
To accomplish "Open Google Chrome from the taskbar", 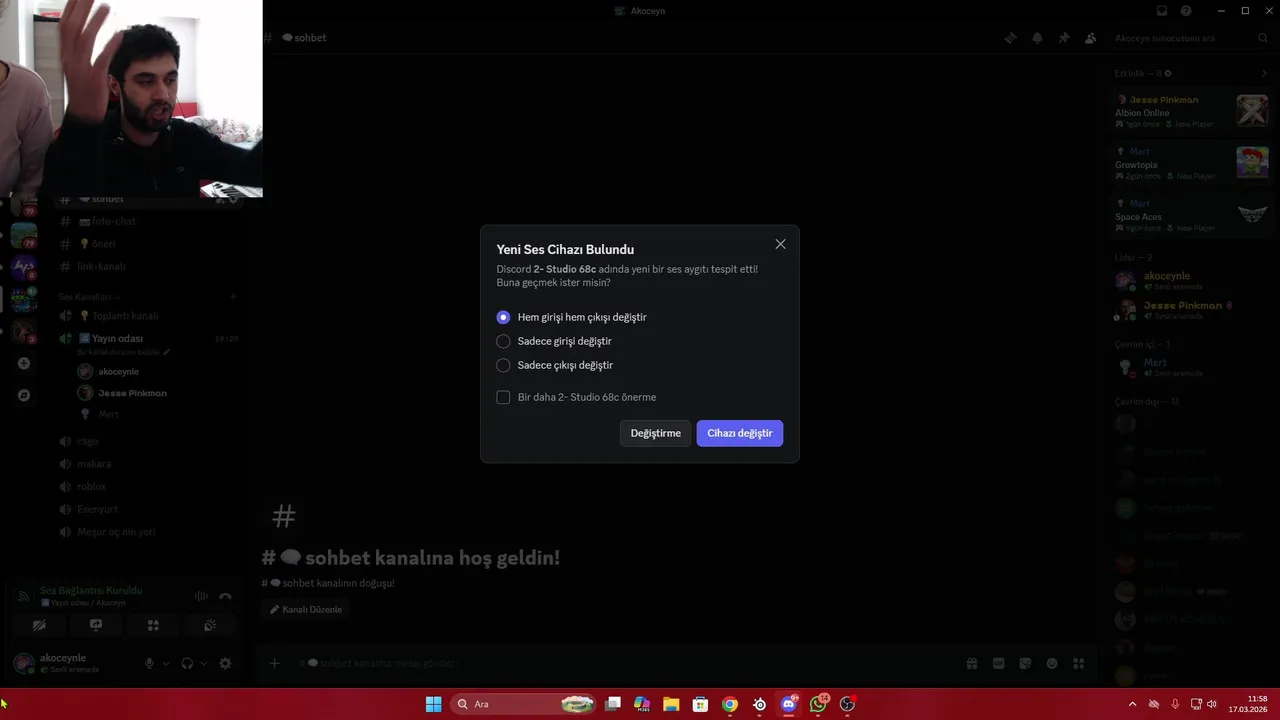I will click(x=730, y=704).
